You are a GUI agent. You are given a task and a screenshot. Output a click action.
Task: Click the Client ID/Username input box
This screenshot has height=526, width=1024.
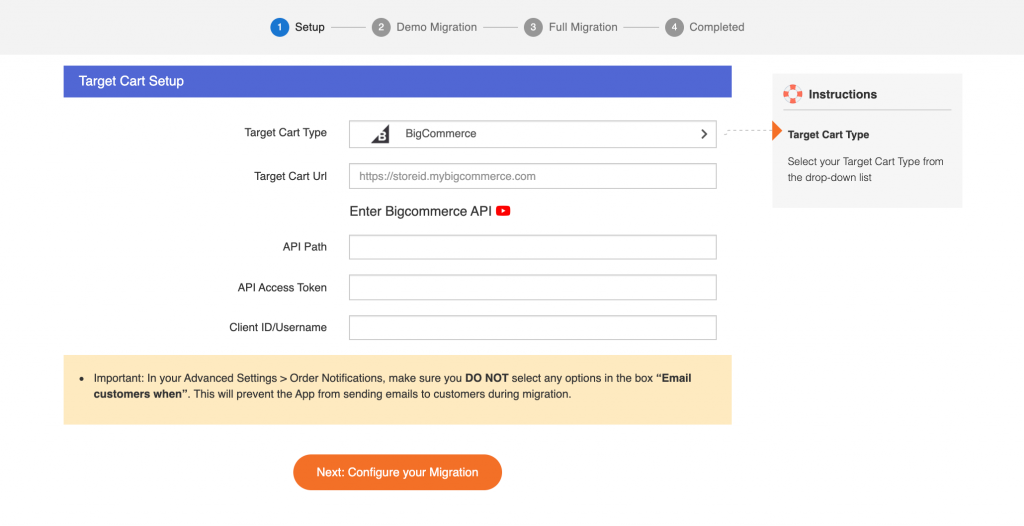[532, 328]
